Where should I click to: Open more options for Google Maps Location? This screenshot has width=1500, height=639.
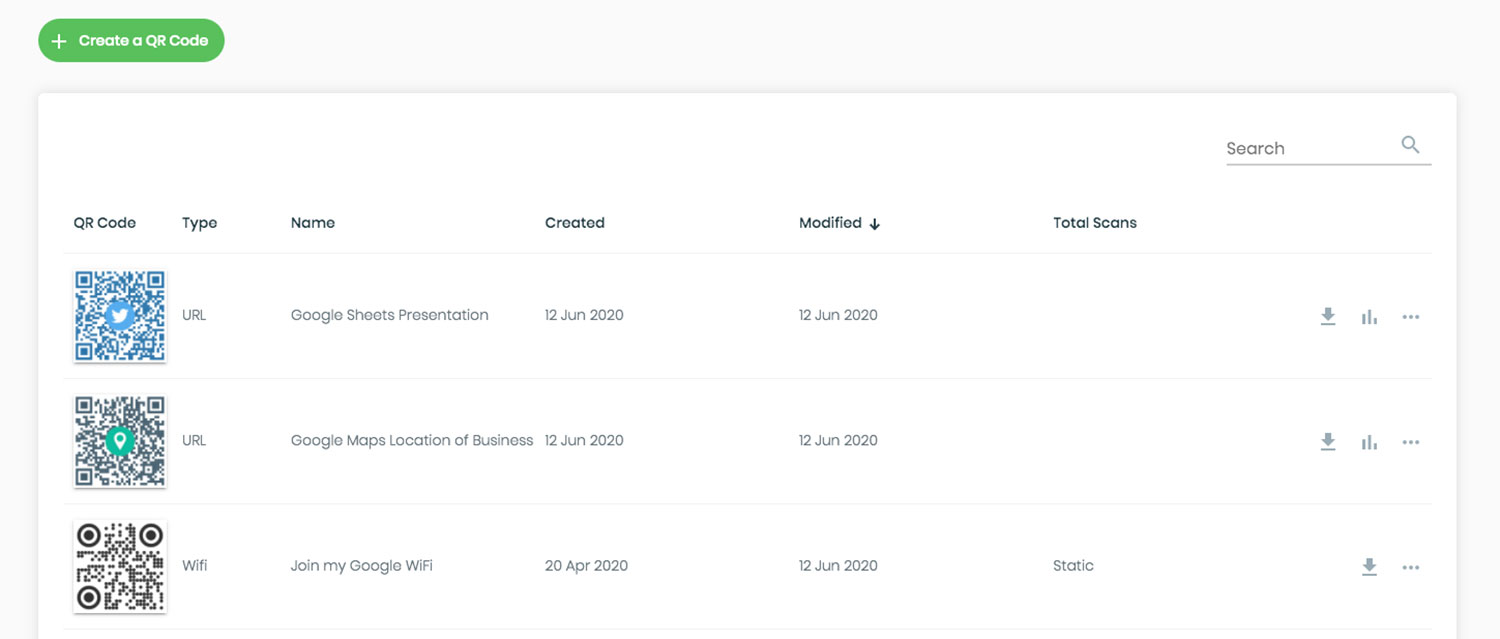click(1411, 442)
